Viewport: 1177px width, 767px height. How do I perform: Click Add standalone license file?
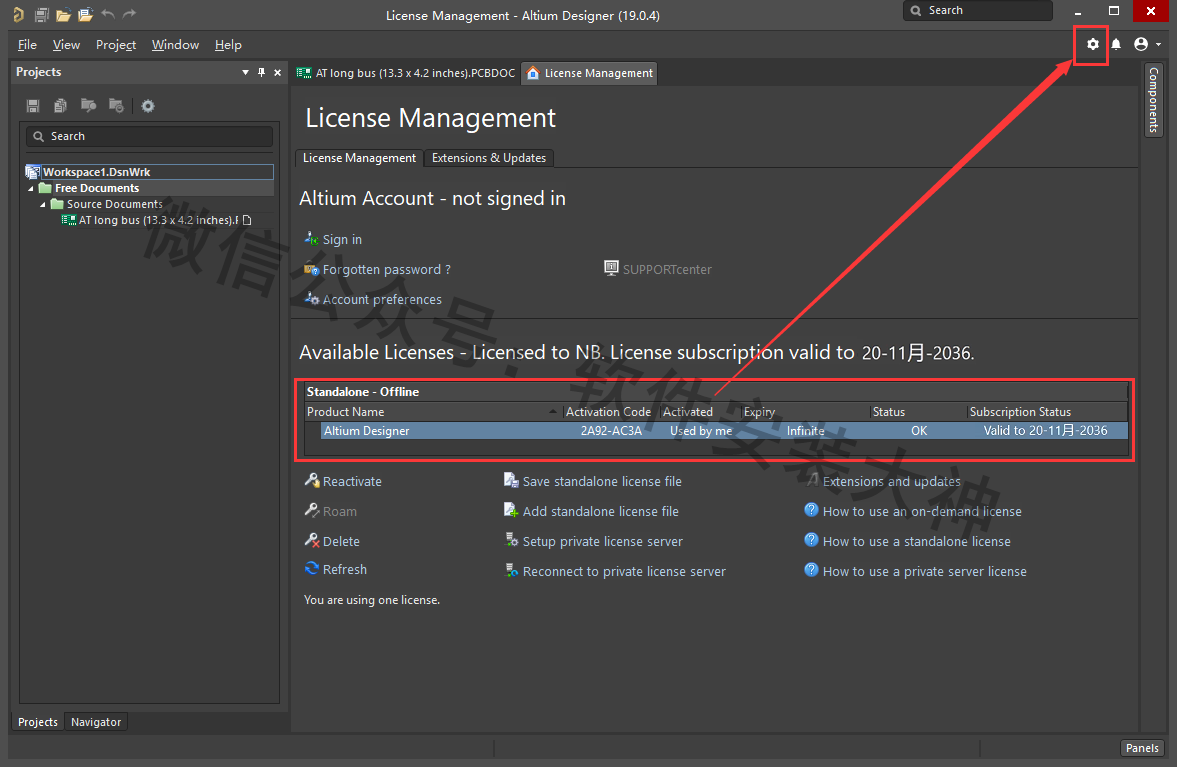(600, 511)
